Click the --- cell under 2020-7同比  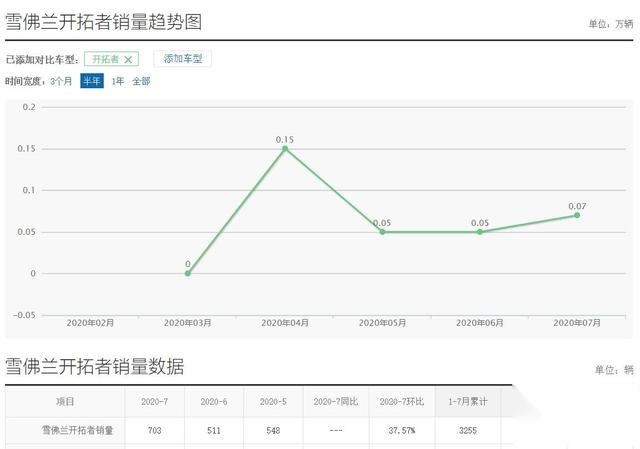(336, 431)
